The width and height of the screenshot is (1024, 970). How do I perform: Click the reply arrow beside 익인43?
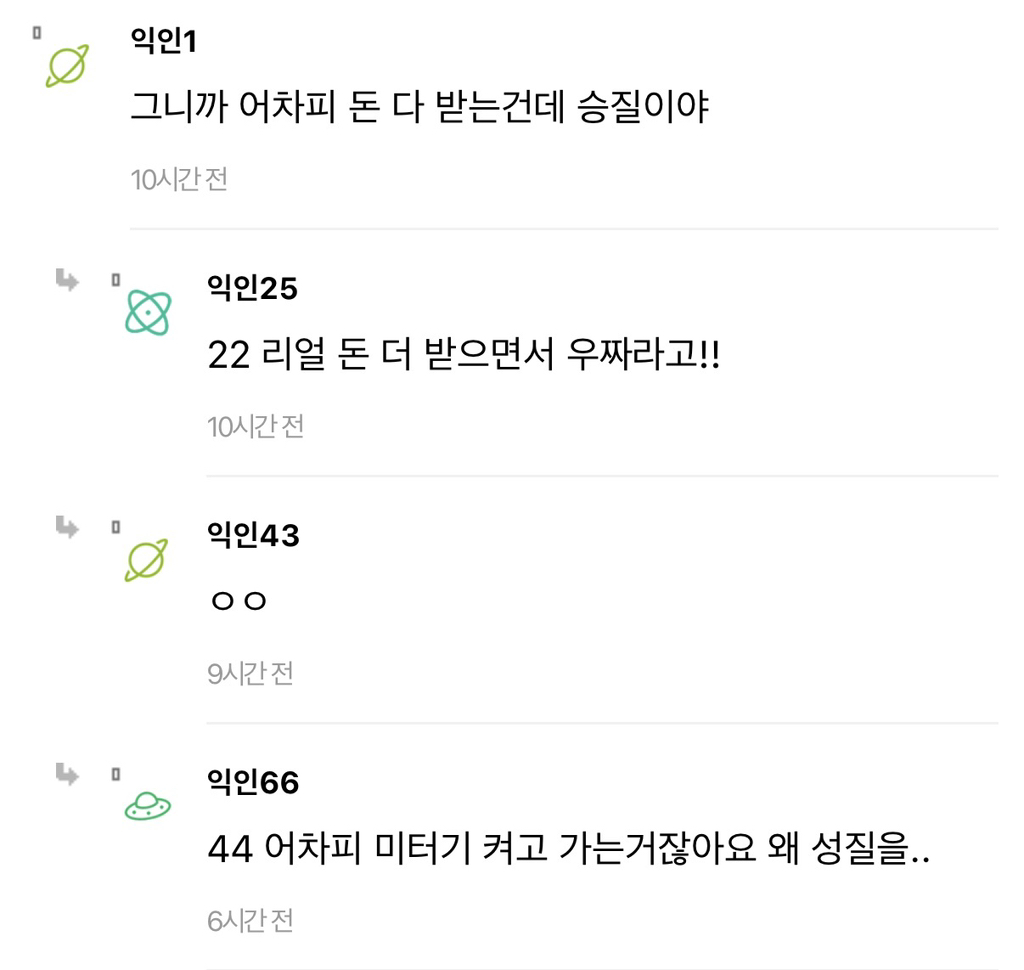(67, 527)
